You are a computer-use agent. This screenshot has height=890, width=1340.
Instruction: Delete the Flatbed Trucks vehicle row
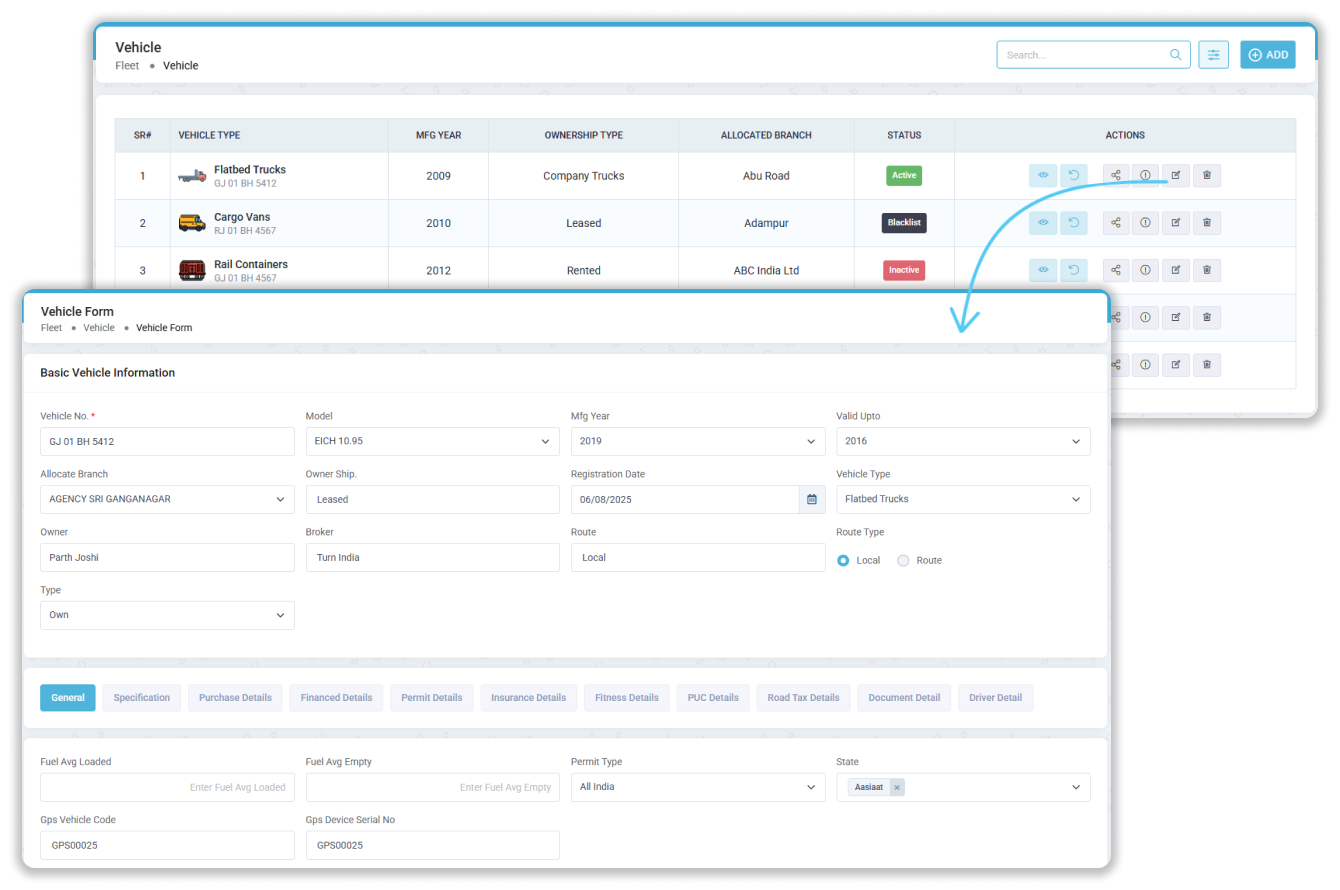(x=1207, y=175)
